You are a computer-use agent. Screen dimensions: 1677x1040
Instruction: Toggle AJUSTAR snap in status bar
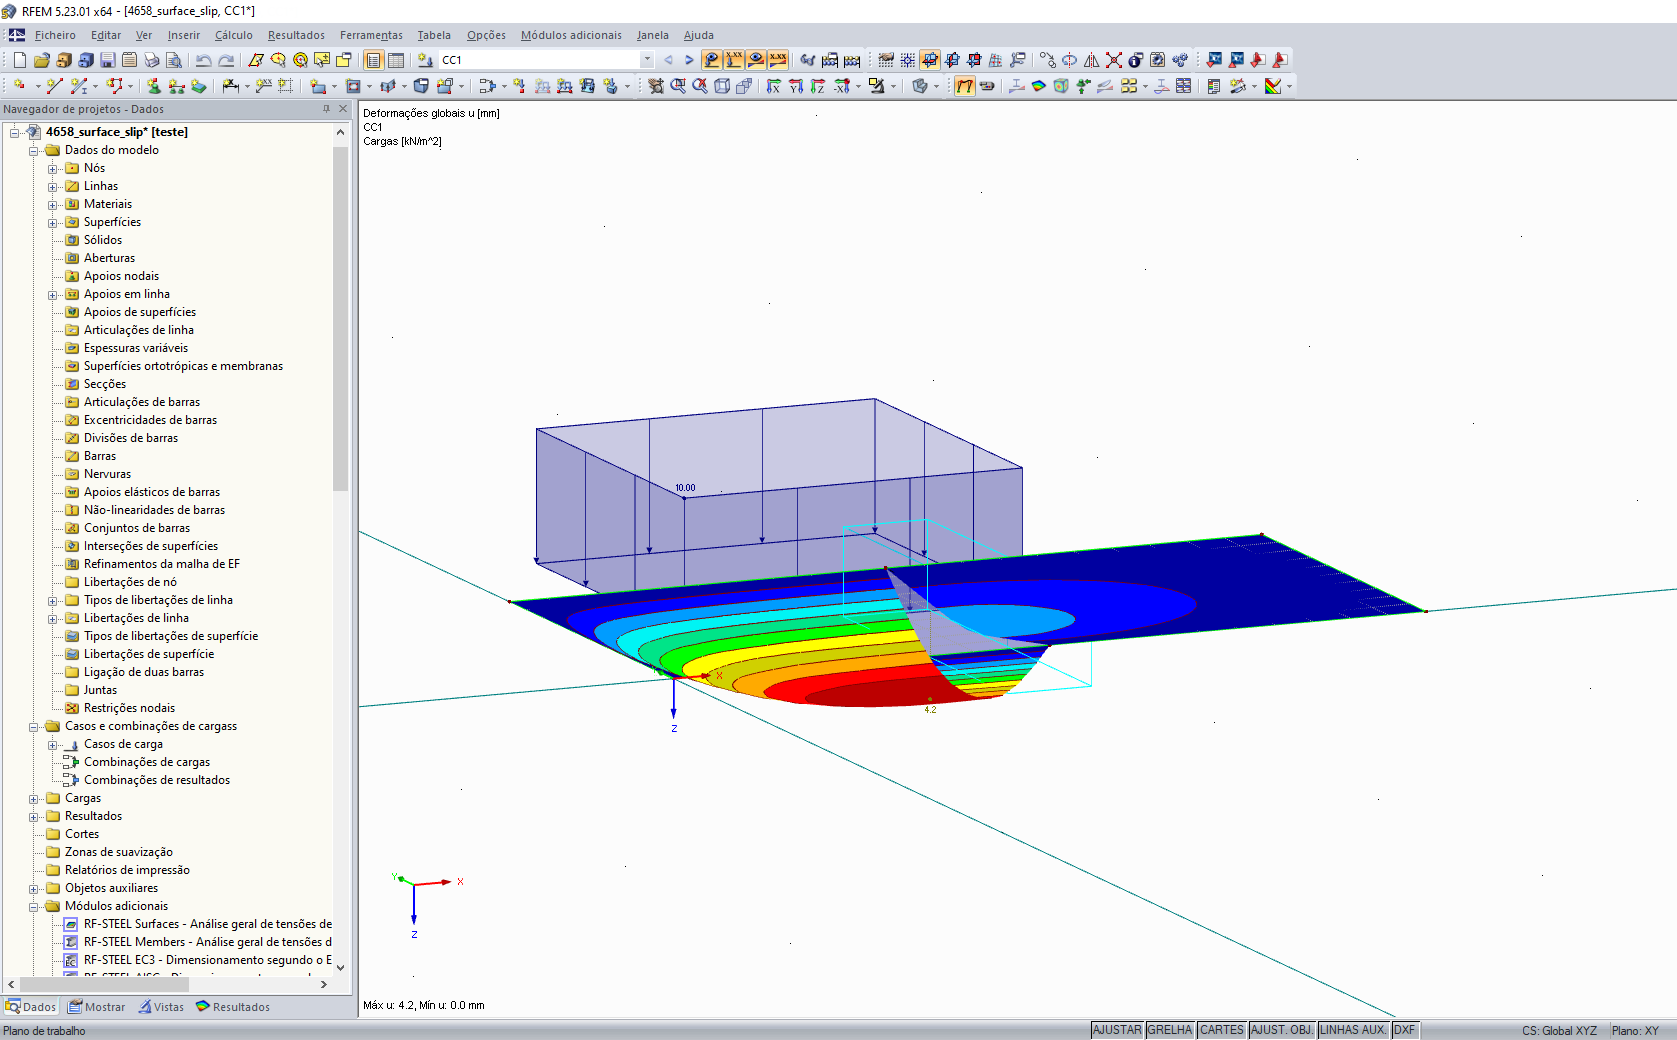coord(1117,1030)
